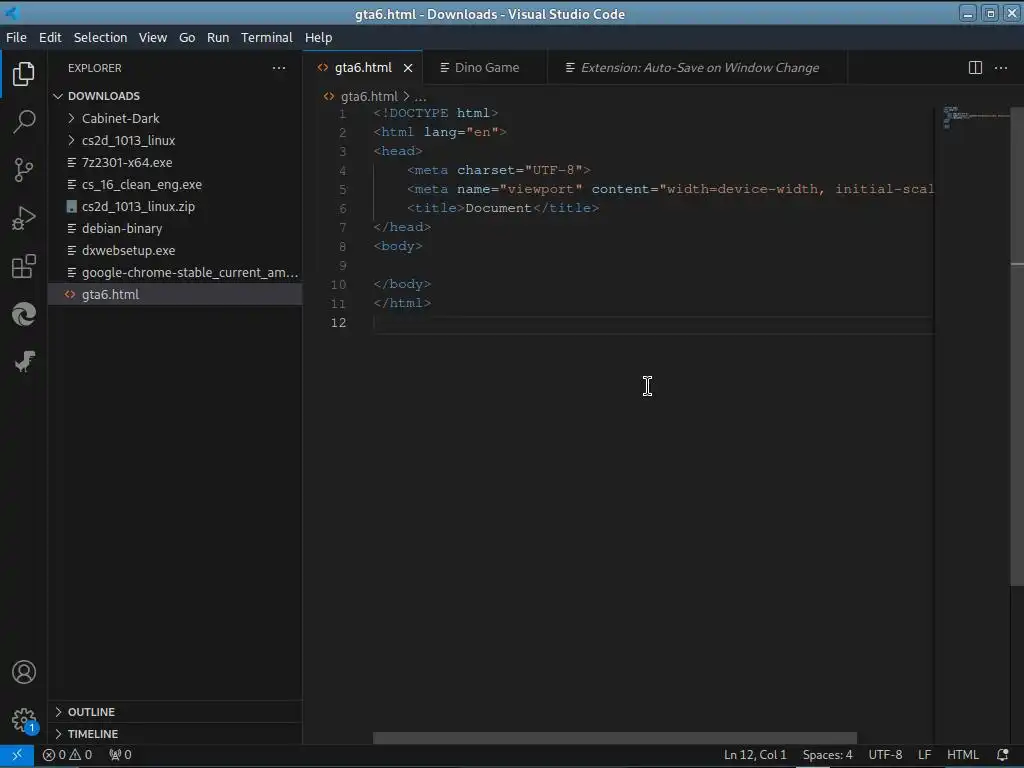Click the code minimap preview
1024x768 pixels.
coord(975,118)
